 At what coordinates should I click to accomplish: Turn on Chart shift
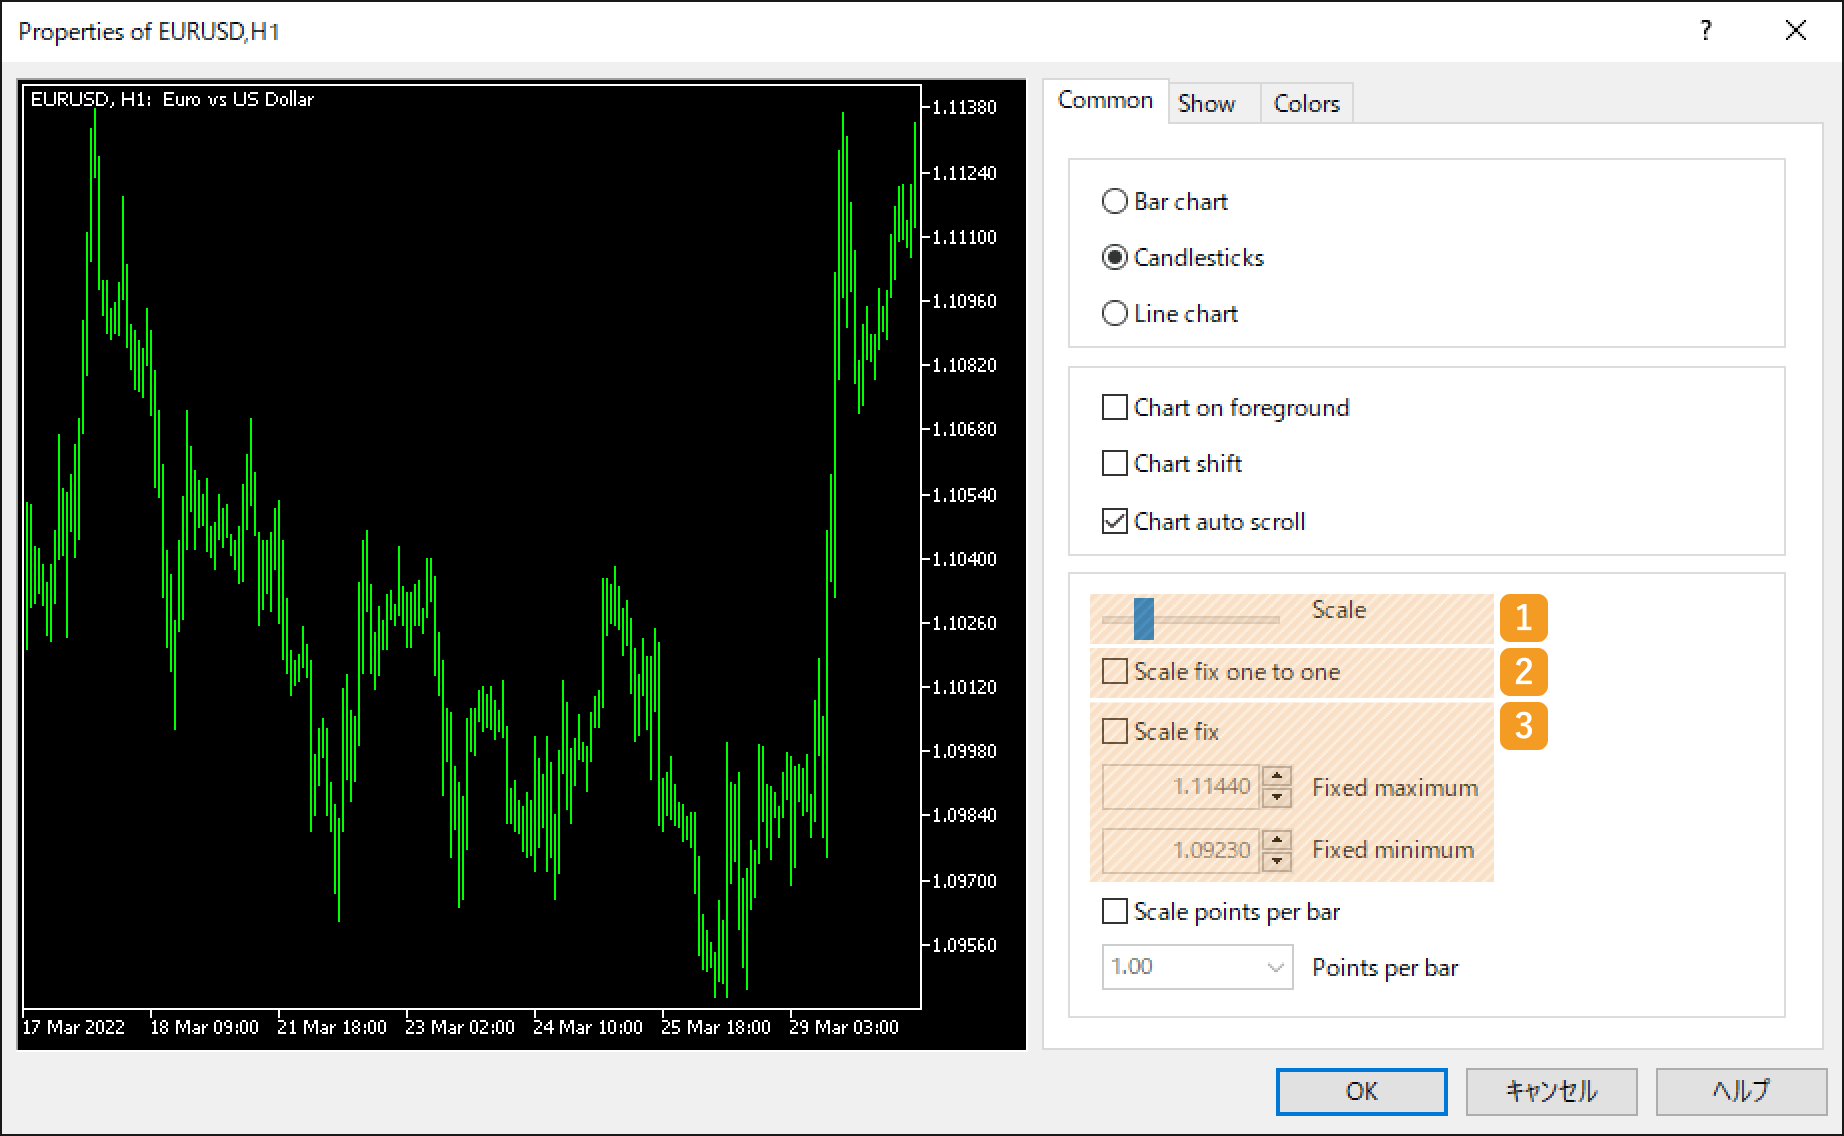(x=1114, y=464)
